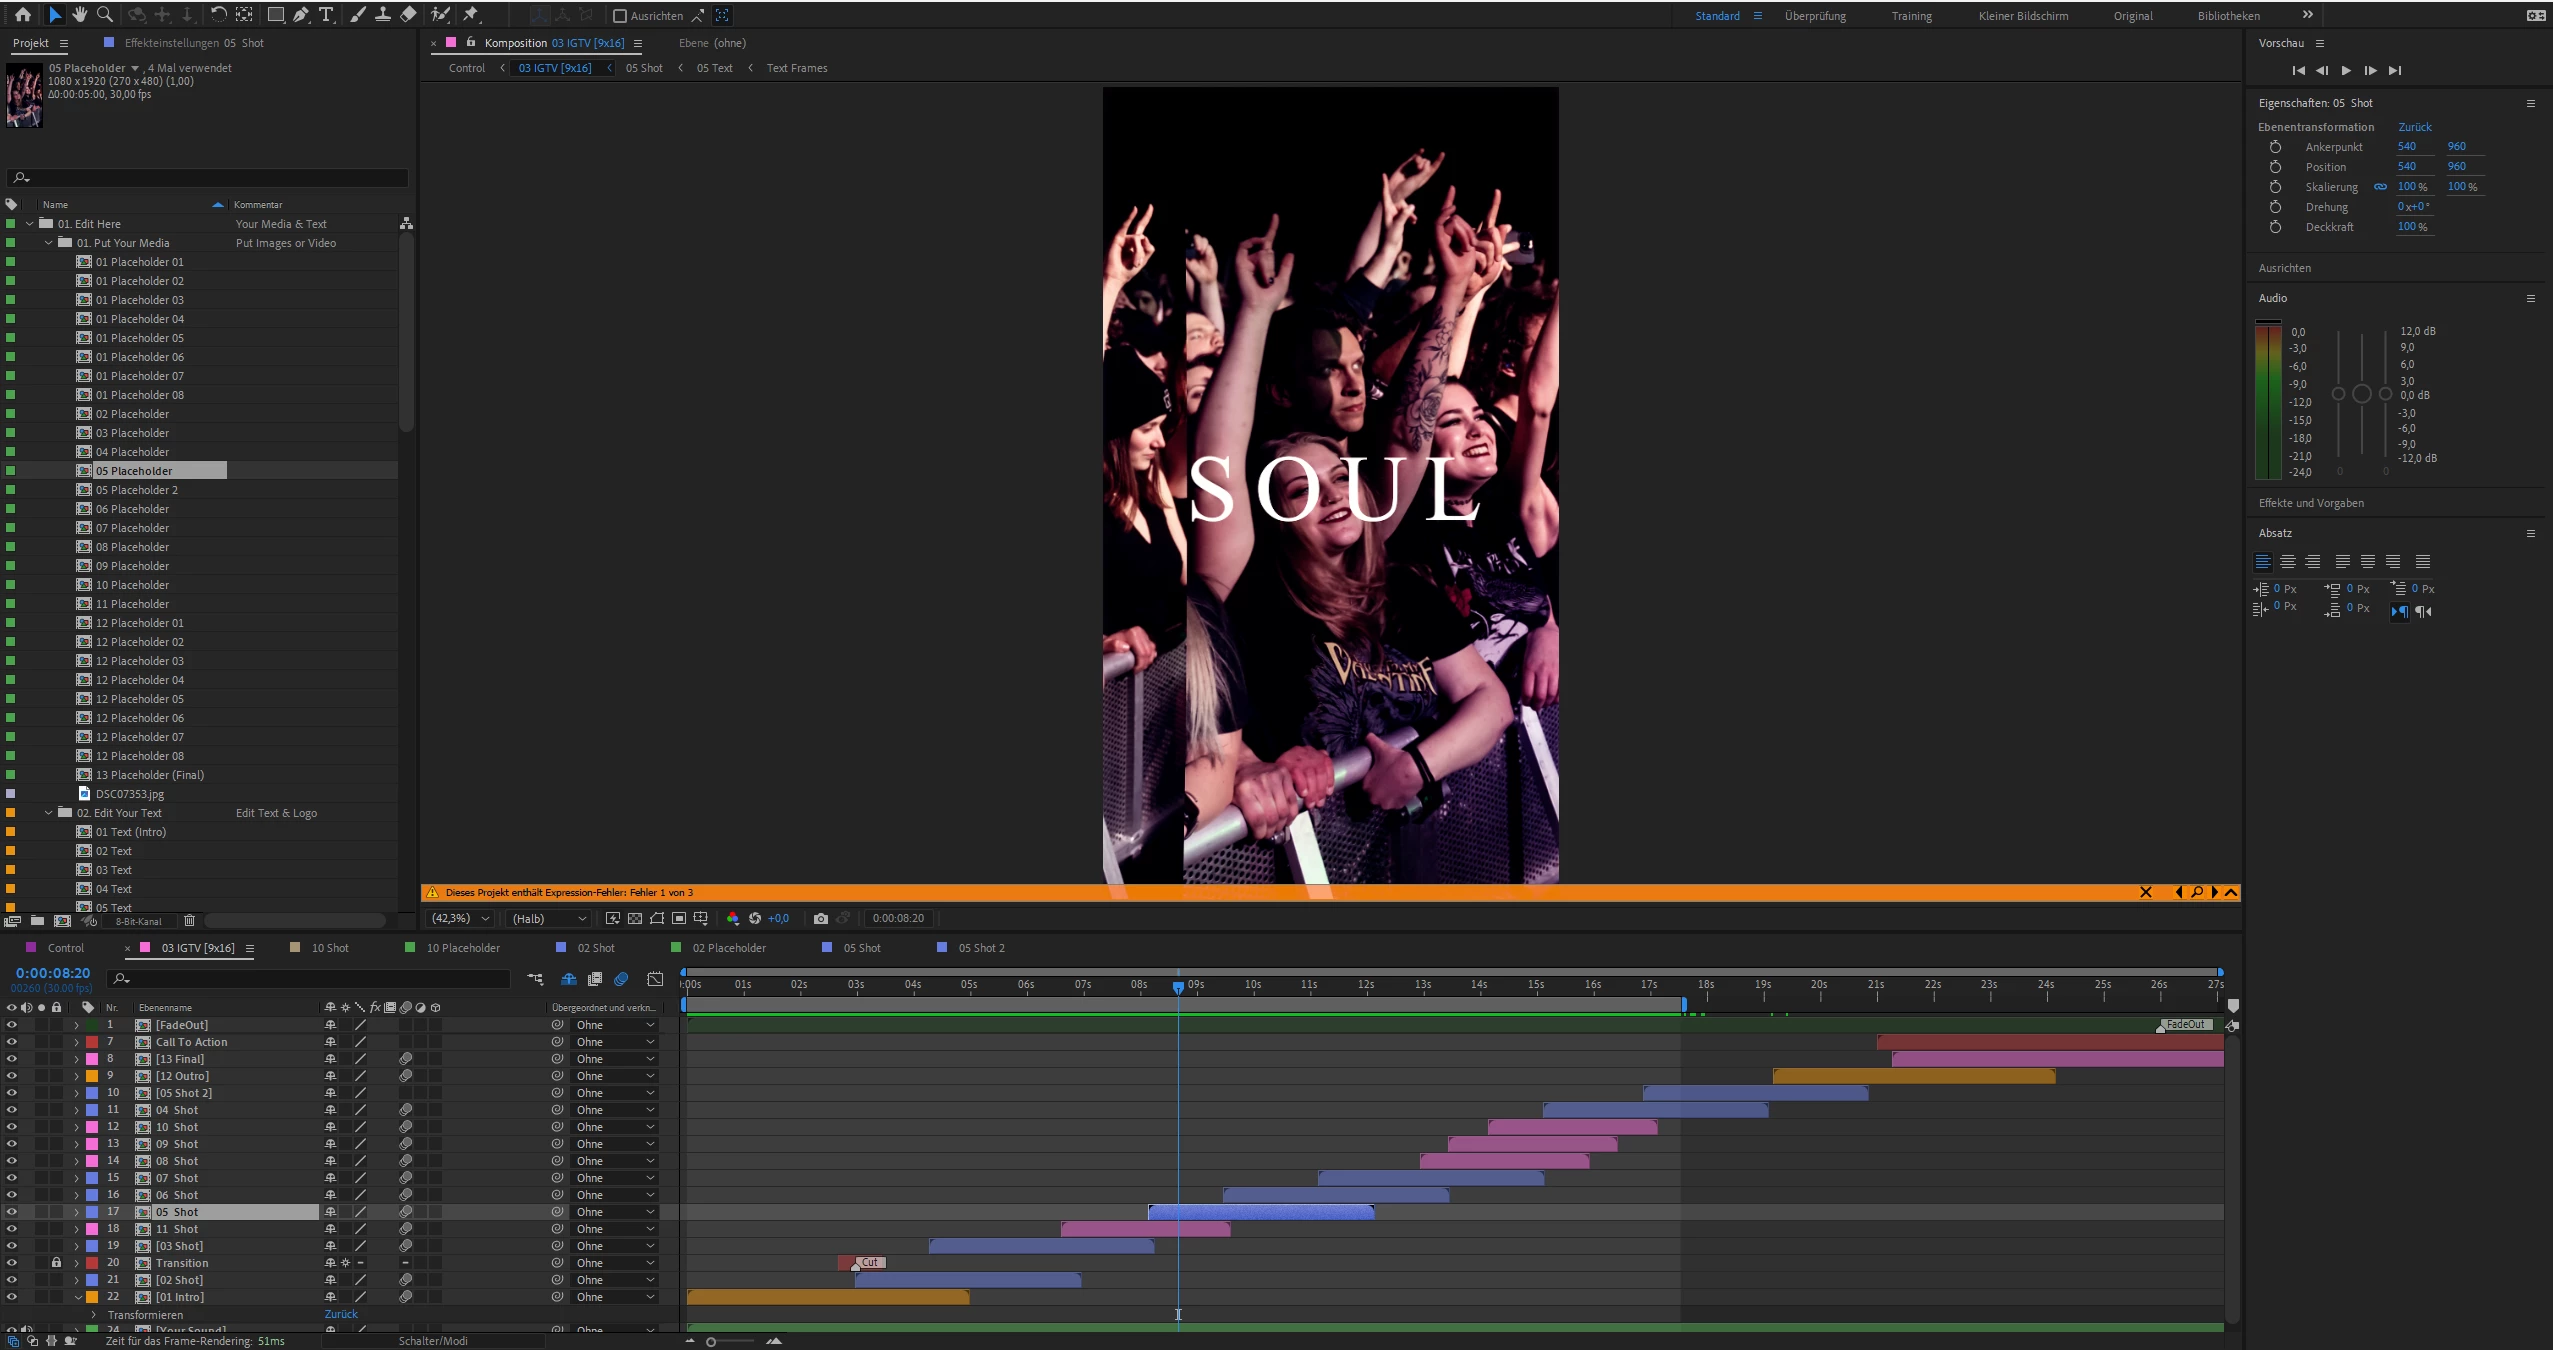Collapse the 02. Edit Your Text folder
The width and height of the screenshot is (2553, 1350).
pos(48,813)
